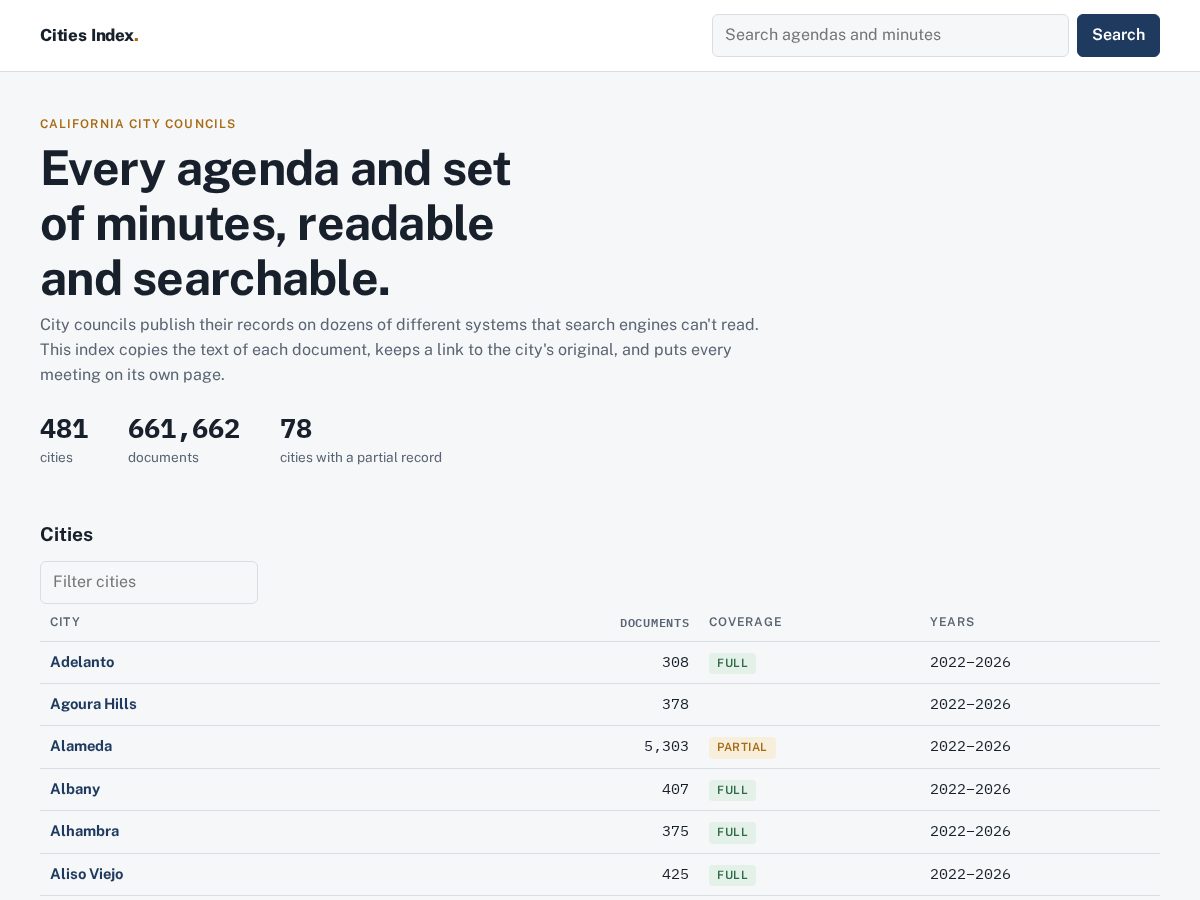Select the City column header
This screenshot has width=1200, height=900.
tap(65, 622)
